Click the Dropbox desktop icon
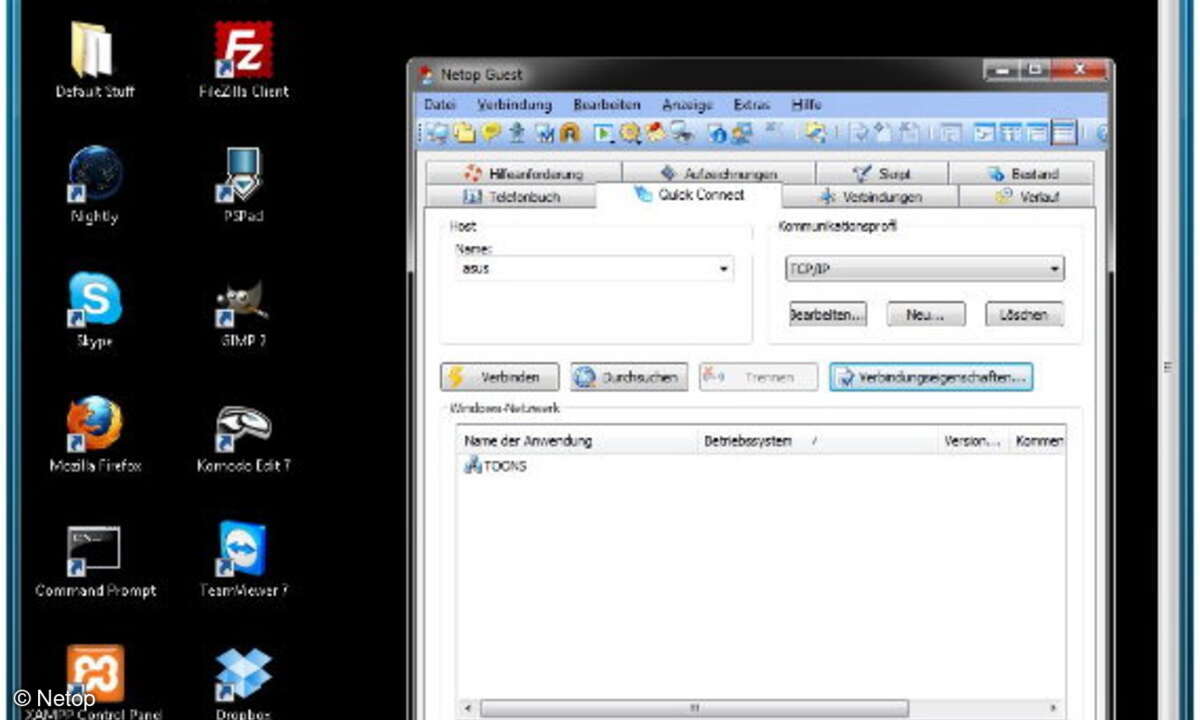 click(x=243, y=685)
